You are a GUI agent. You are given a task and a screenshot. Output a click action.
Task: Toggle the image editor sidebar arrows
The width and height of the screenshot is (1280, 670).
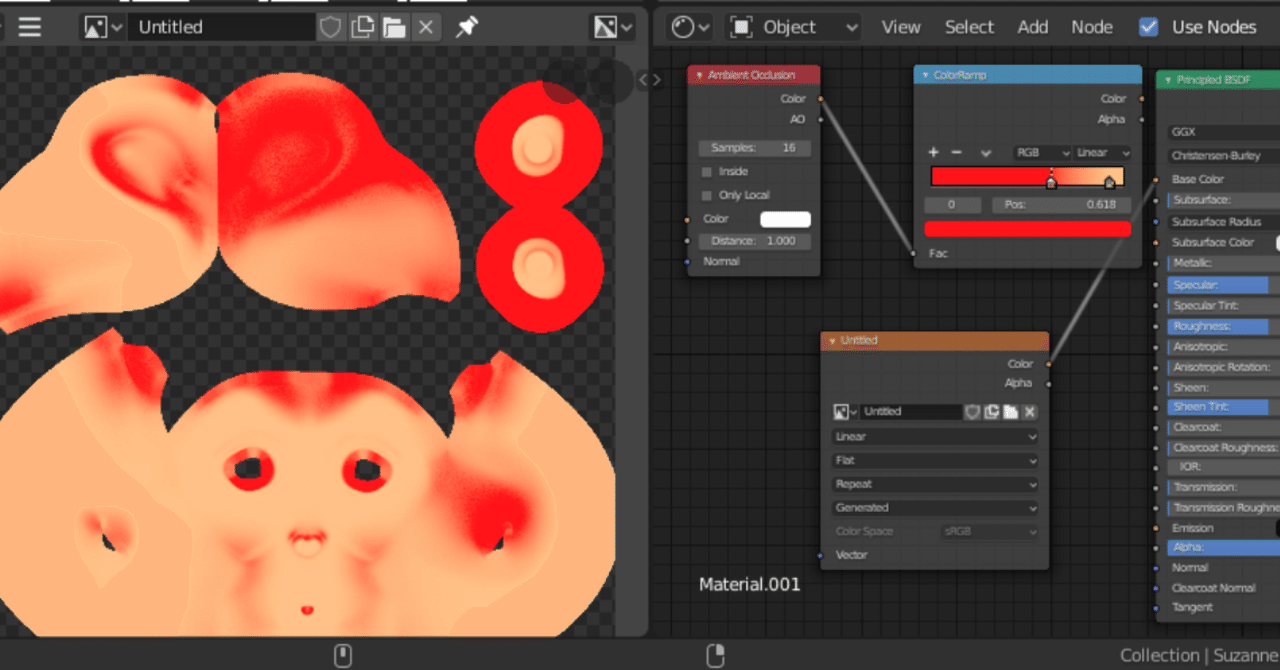[x=650, y=80]
